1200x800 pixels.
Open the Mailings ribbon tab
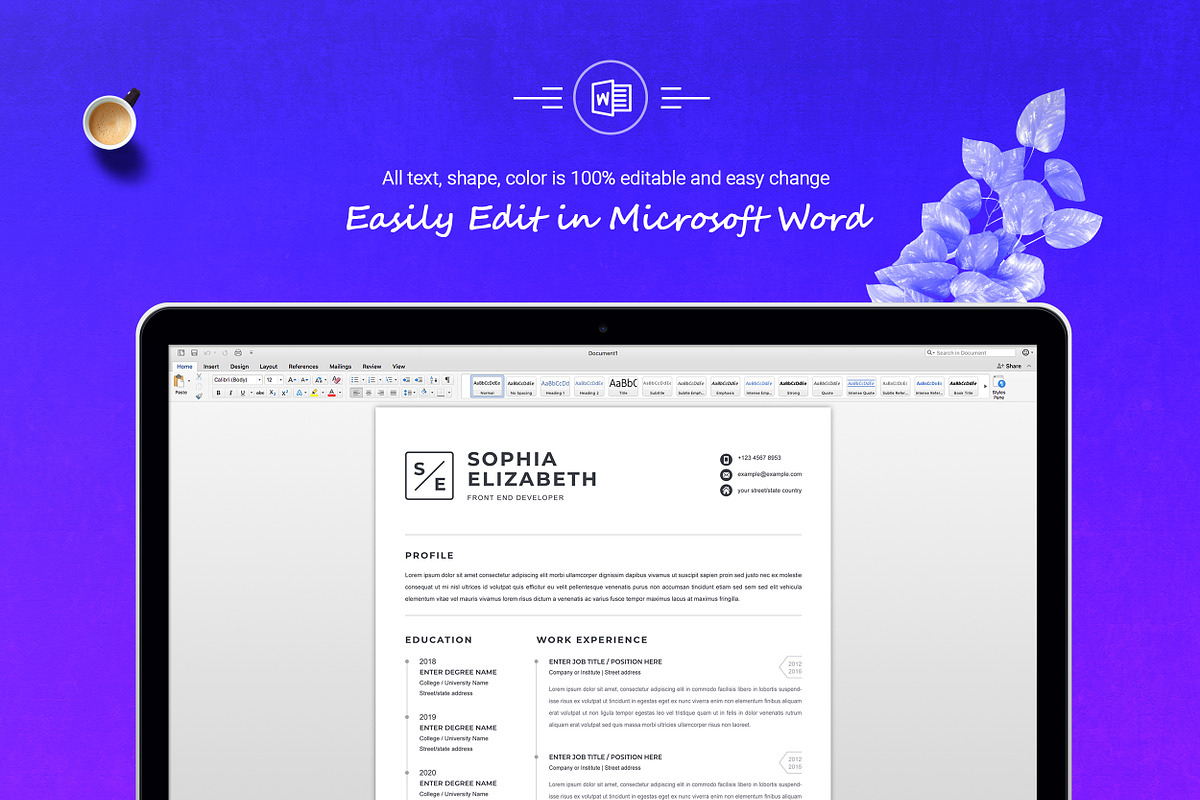340,367
